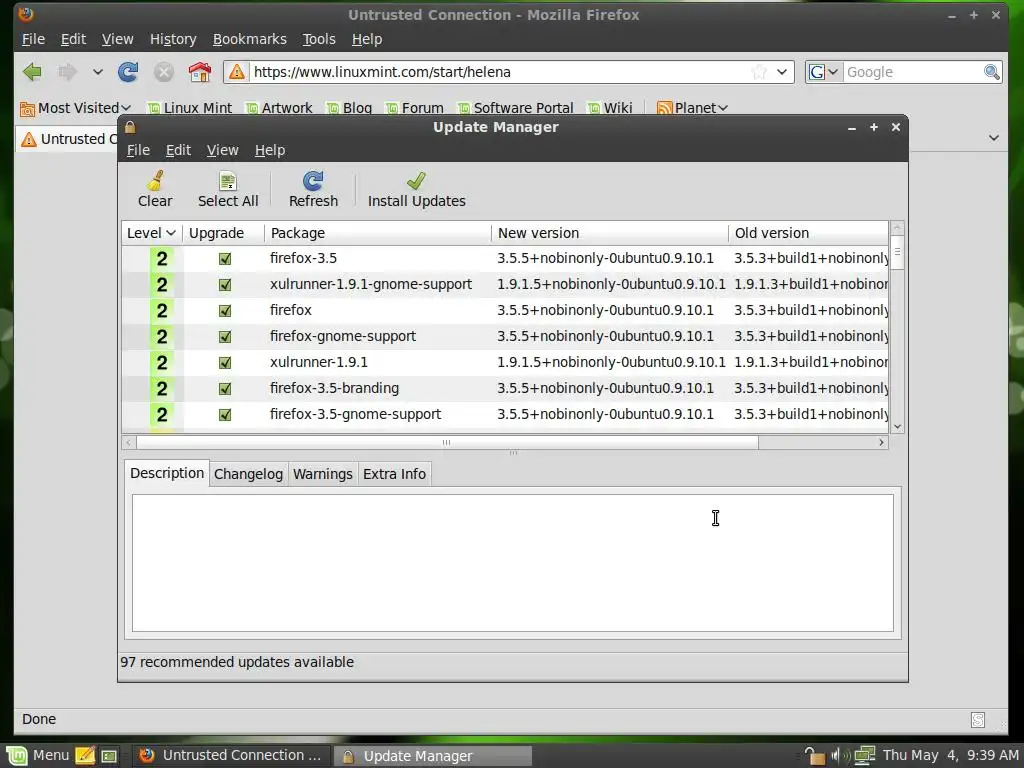
Task: Click Firefox stop loading icon
Action: [x=164, y=72]
